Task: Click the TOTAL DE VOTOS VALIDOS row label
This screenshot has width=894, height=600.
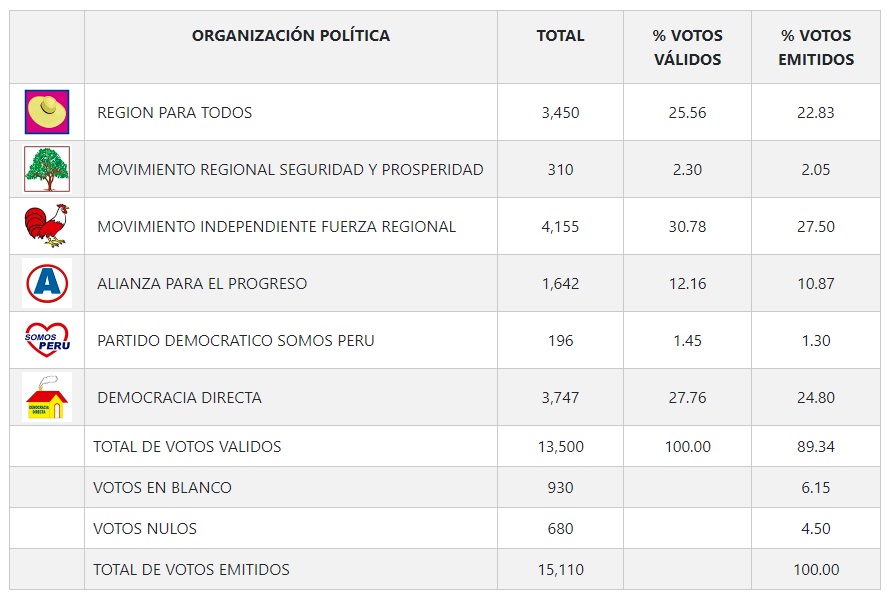Action: (187, 447)
